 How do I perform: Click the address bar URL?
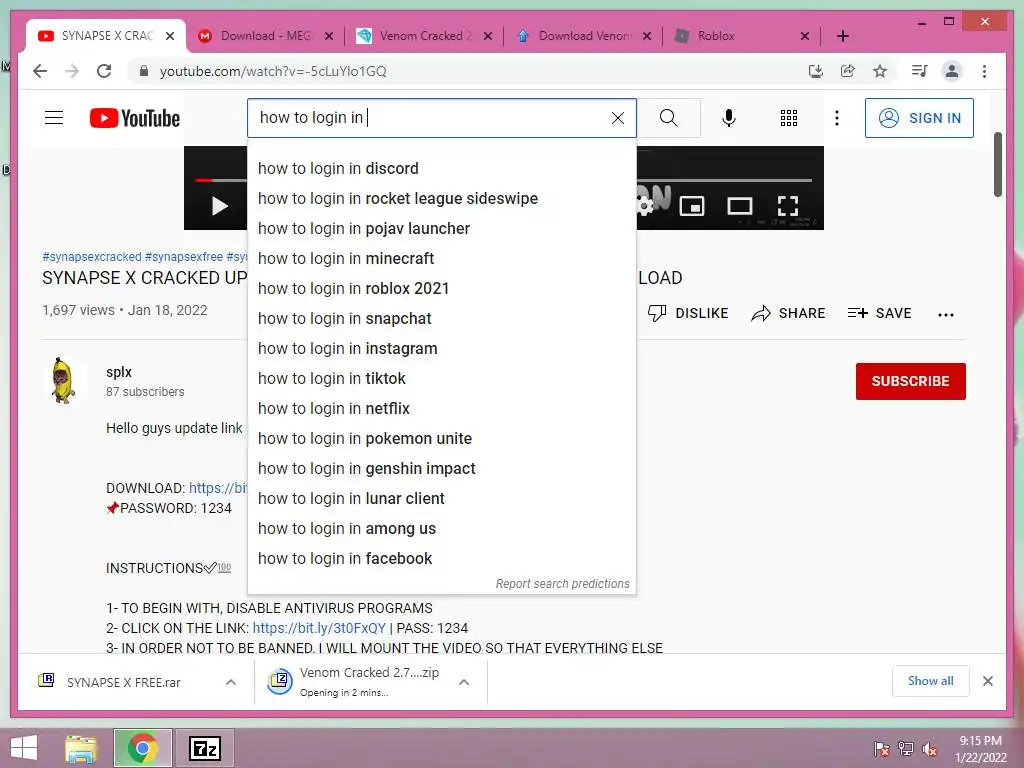pos(273,71)
